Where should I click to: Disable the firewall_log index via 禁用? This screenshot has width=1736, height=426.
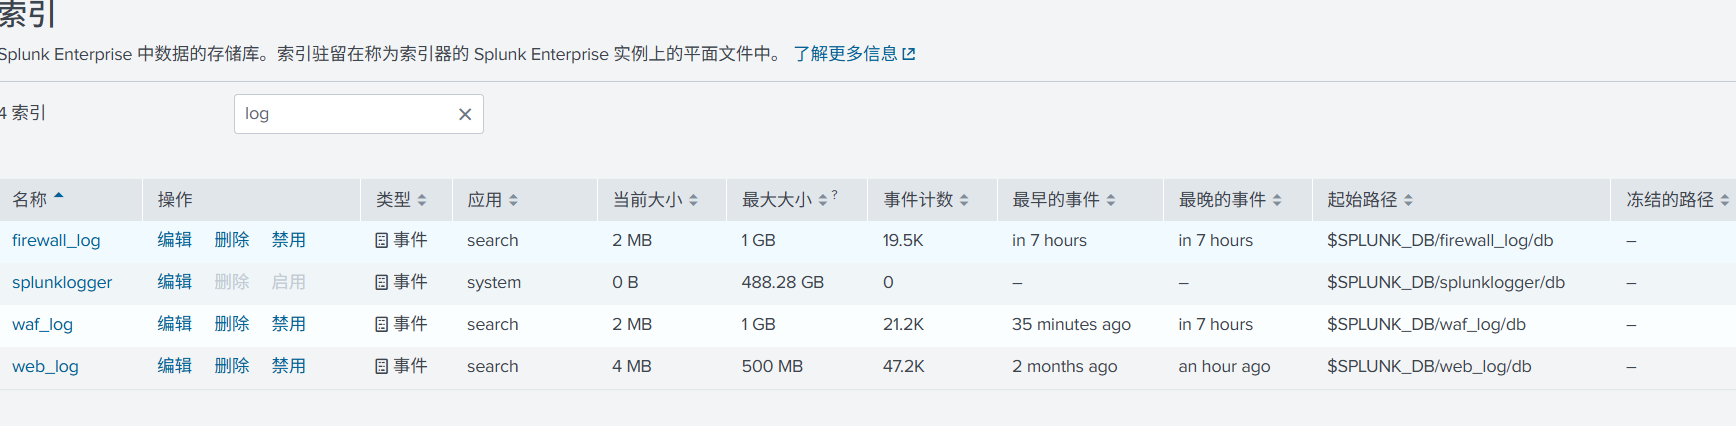289,240
